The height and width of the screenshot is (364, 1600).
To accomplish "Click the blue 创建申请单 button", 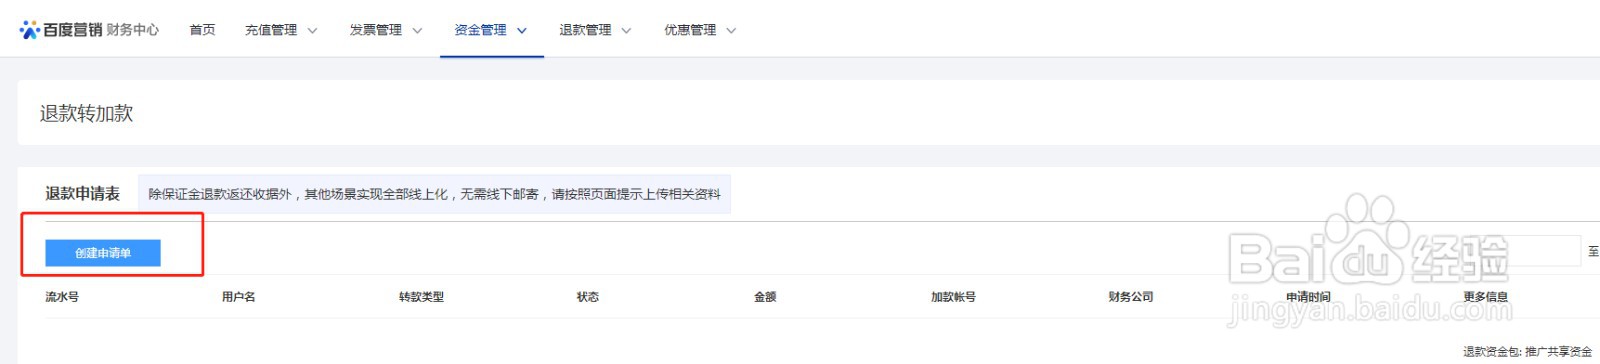I will (x=103, y=253).
